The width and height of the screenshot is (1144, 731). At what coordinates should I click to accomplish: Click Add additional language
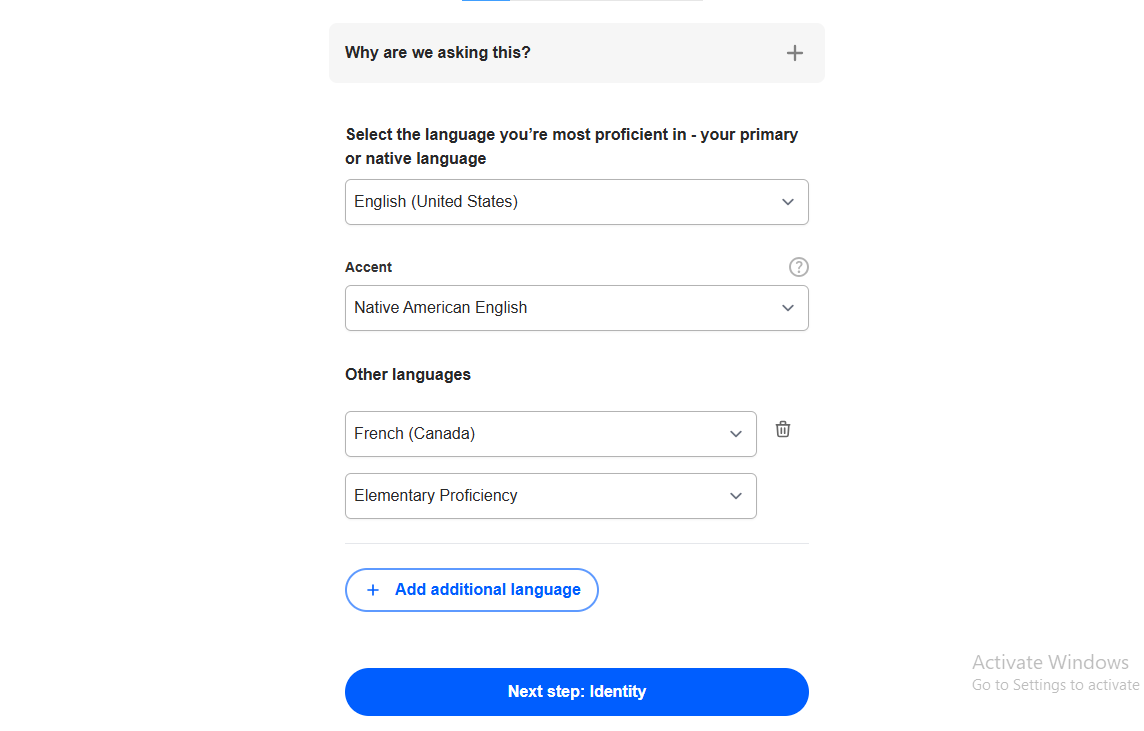pos(471,589)
